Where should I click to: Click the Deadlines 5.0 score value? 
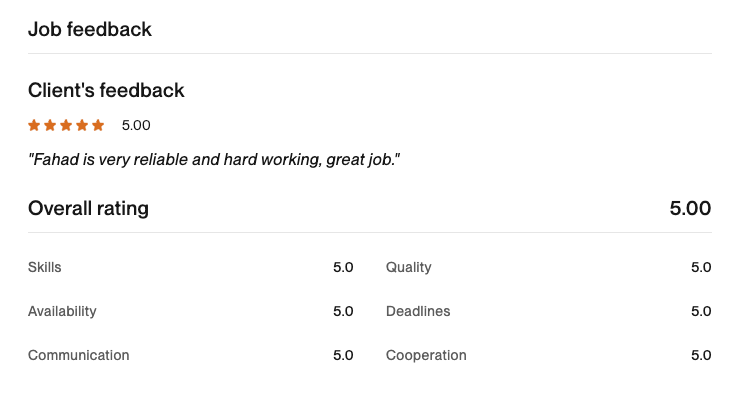pyautogui.click(x=701, y=311)
